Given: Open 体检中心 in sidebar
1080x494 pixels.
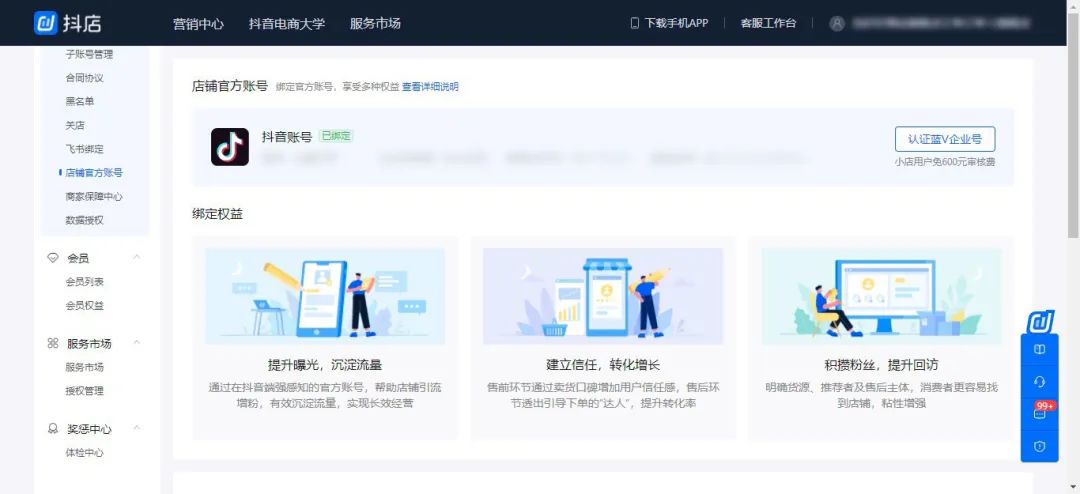Looking at the screenshot, I should [x=84, y=453].
